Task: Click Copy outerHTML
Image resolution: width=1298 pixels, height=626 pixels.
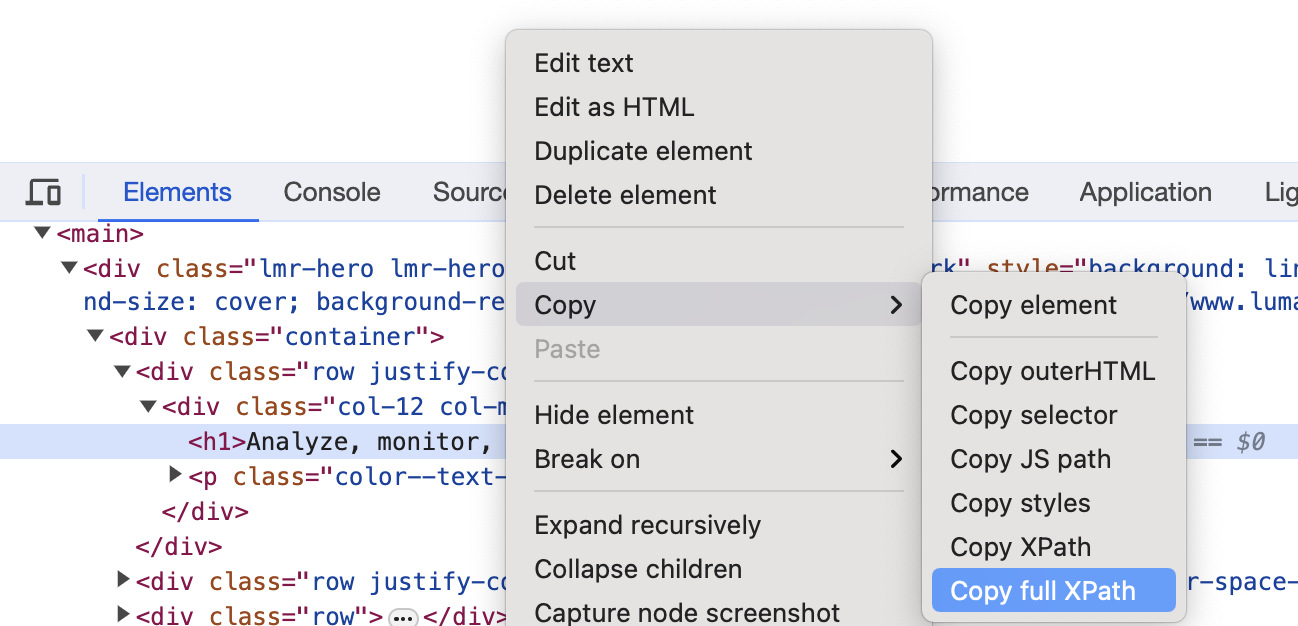Action: (x=1052, y=371)
